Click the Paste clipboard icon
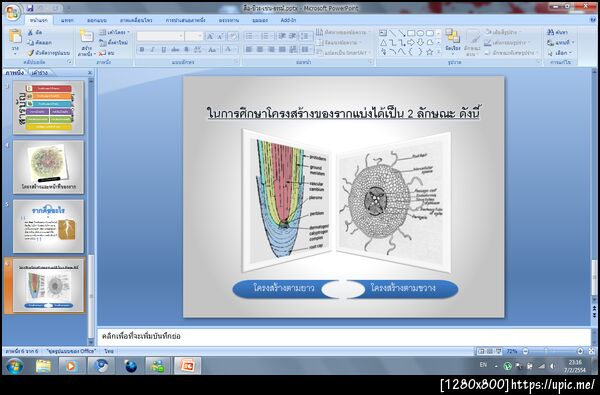600x395 pixels. pos(15,36)
